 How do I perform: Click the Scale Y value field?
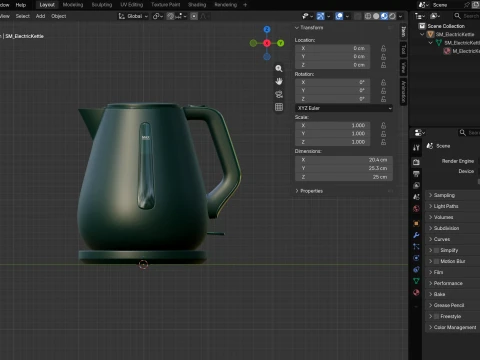pyautogui.click(x=332, y=134)
